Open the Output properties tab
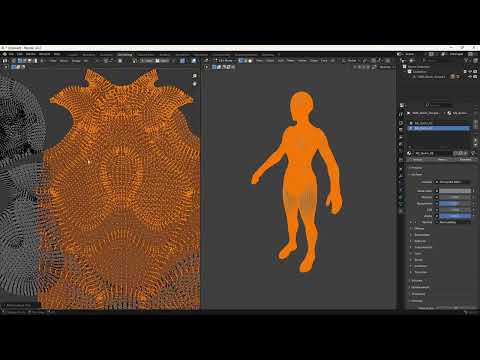This screenshot has width=480, height=360. coord(401,130)
